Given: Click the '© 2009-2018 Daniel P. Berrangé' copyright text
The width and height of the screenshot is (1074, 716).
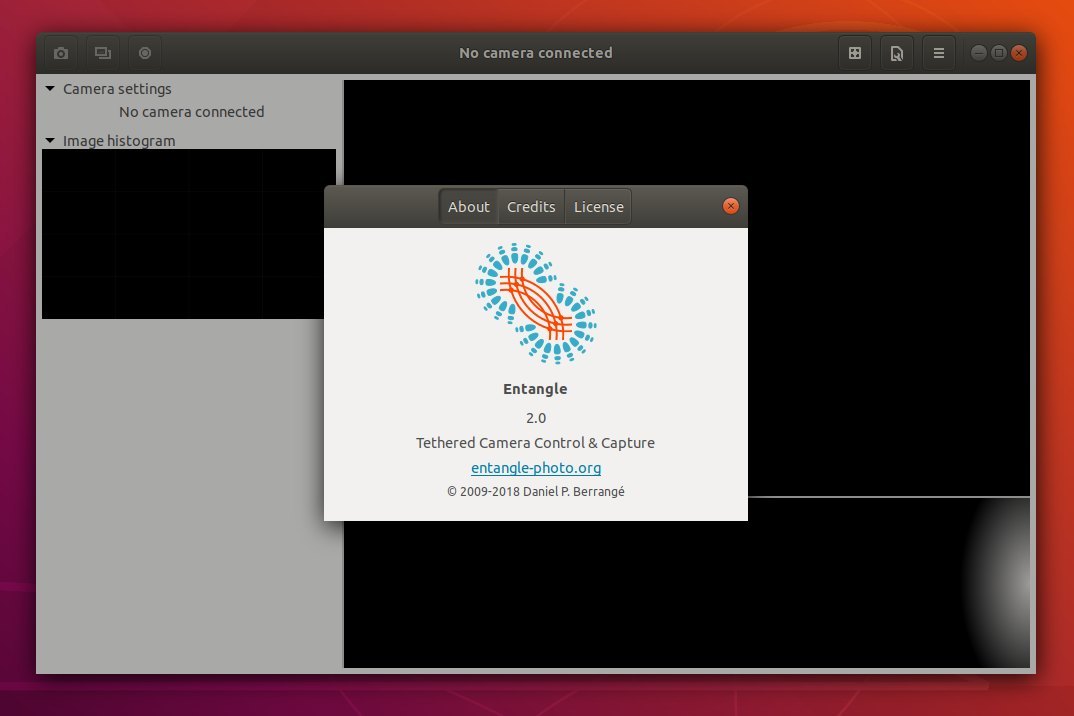Looking at the screenshot, I should (x=536, y=491).
